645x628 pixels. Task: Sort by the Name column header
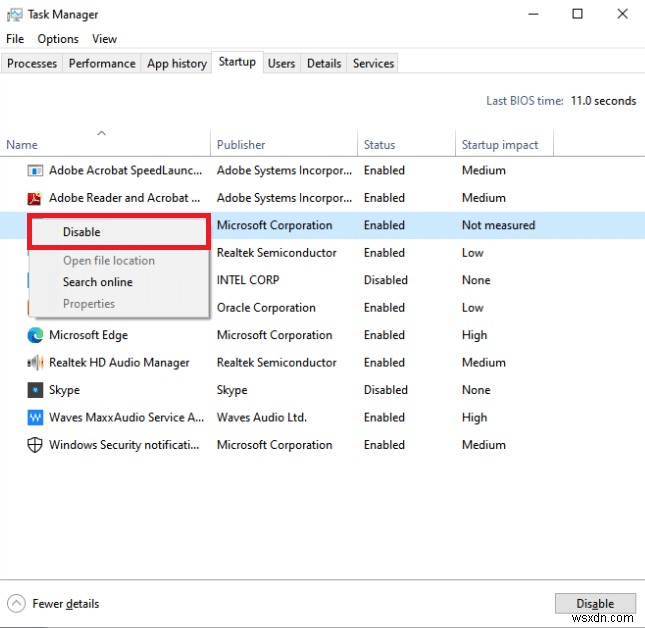pyautogui.click(x=105, y=145)
